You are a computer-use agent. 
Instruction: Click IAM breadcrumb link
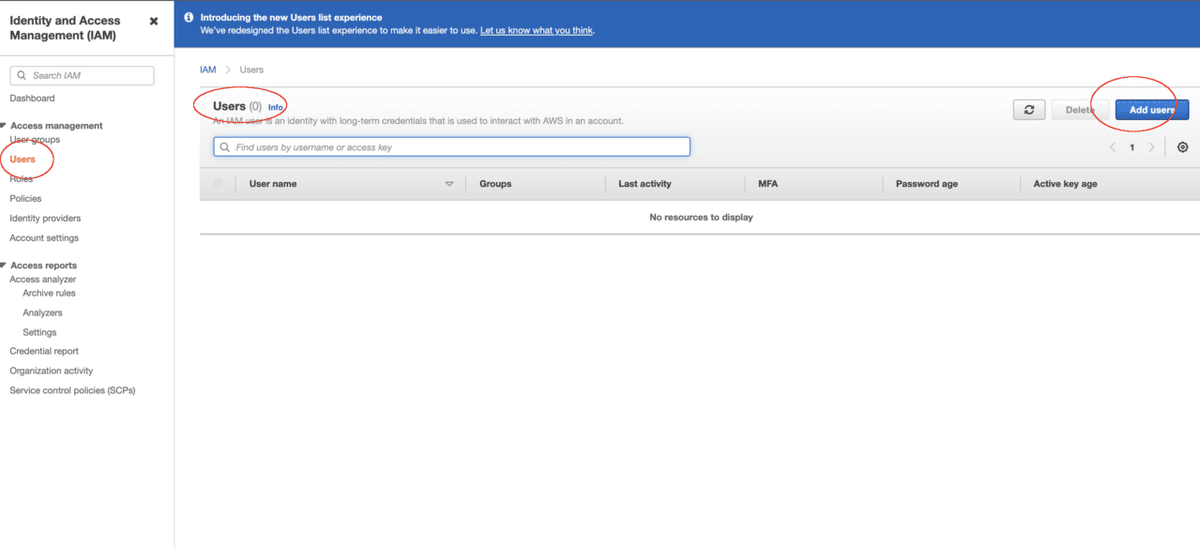click(208, 70)
